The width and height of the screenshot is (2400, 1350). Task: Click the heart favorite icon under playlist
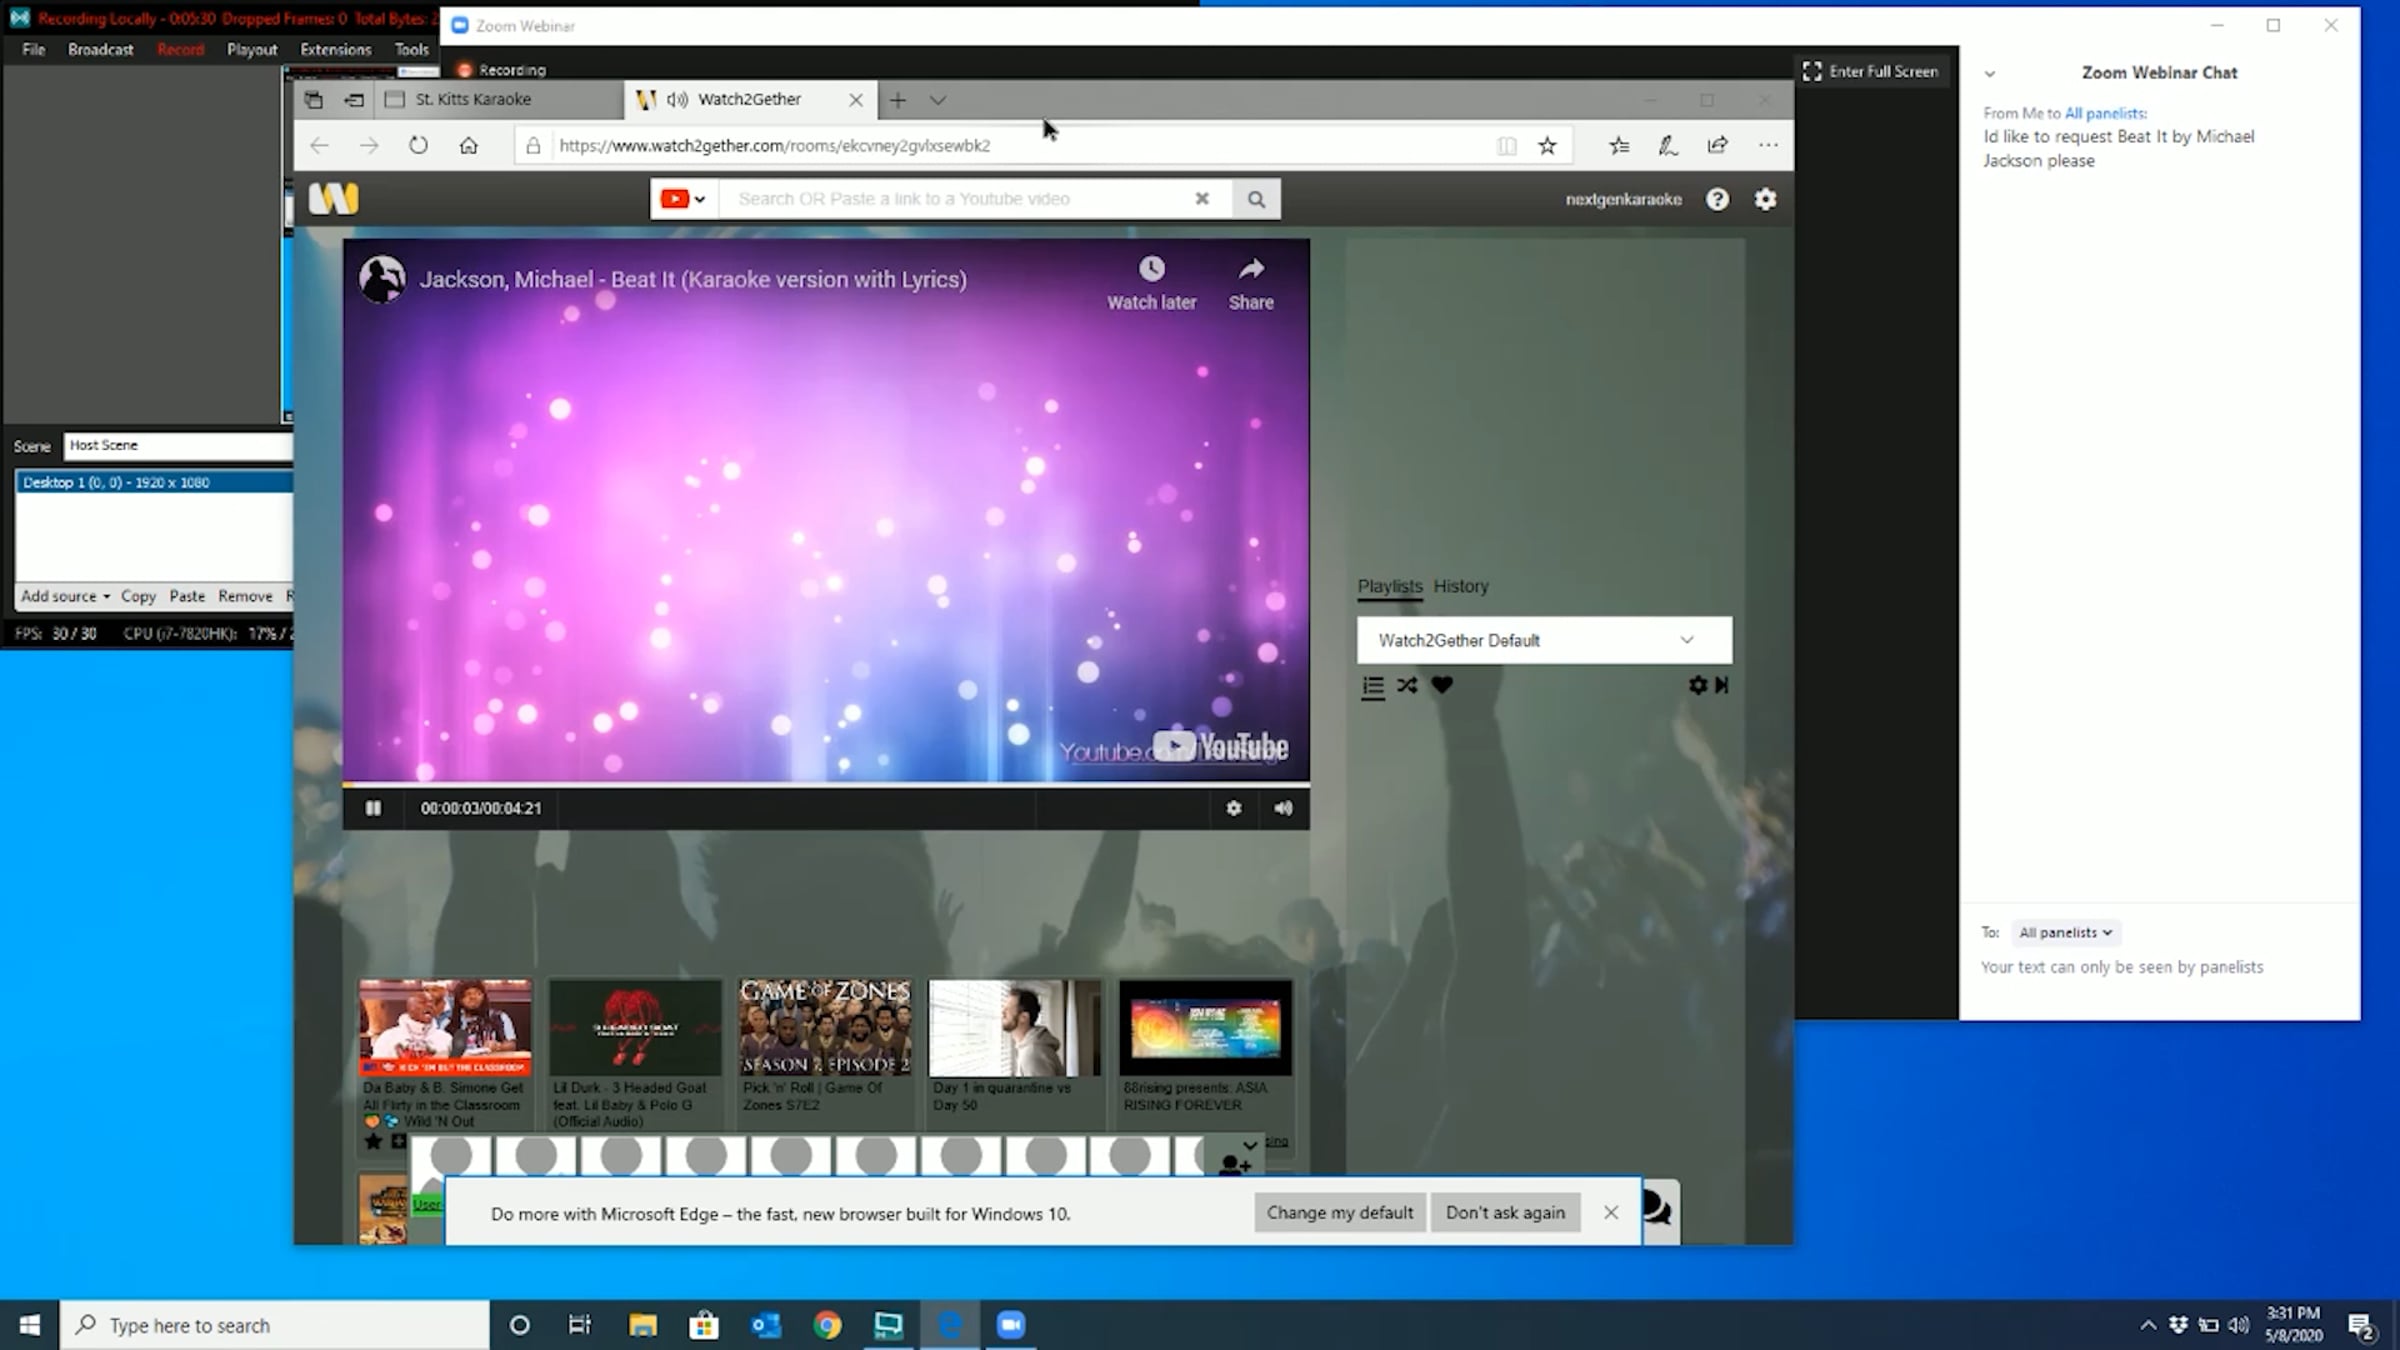1441,685
